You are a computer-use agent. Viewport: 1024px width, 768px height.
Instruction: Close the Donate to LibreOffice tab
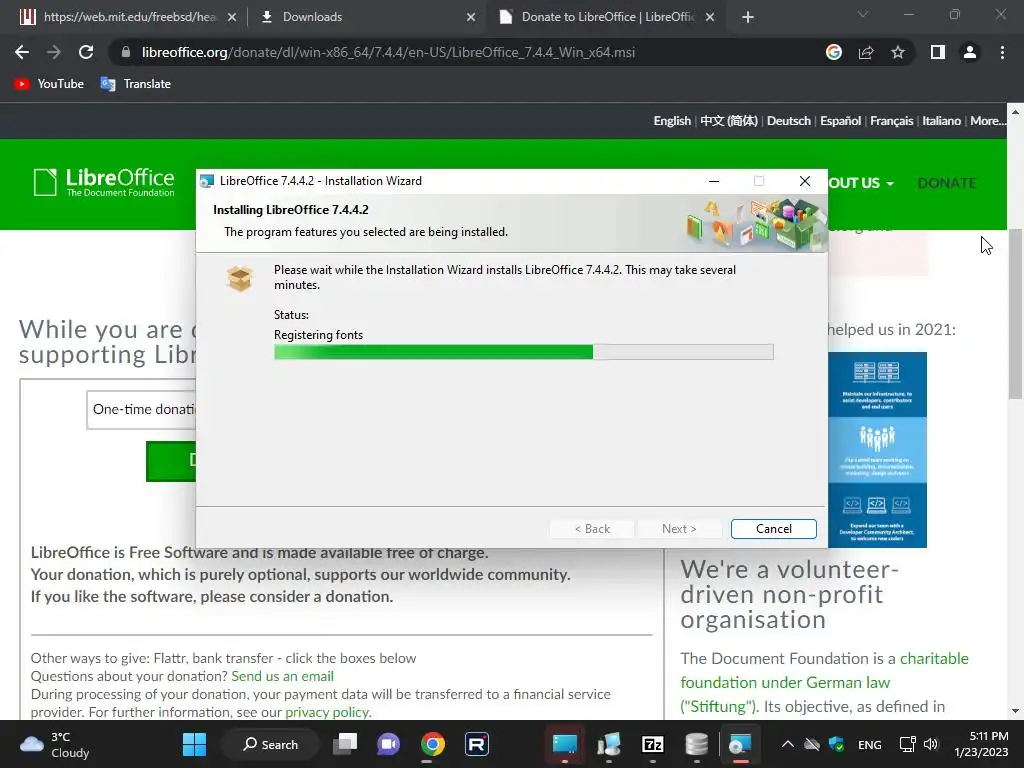tap(710, 17)
